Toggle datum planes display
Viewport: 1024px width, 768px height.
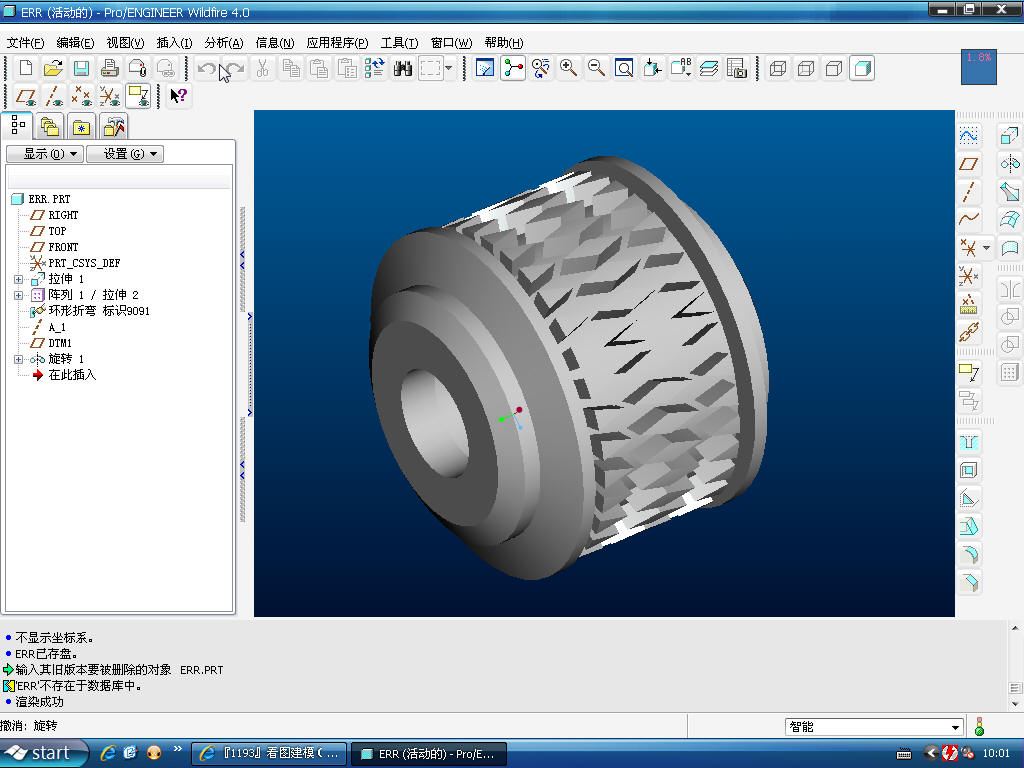pyautogui.click(x=25, y=96)
